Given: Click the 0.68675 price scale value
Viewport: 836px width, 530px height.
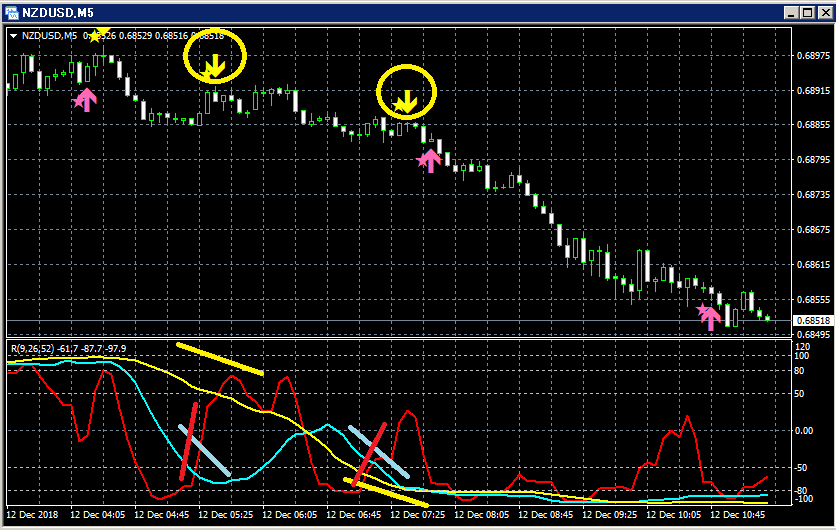Looking at the screenshot, I should (814, 230).
